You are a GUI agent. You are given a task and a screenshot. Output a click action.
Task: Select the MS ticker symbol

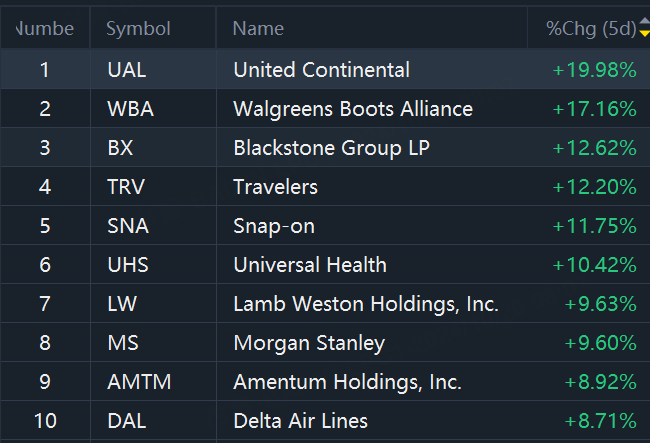(x=122, y=343)
